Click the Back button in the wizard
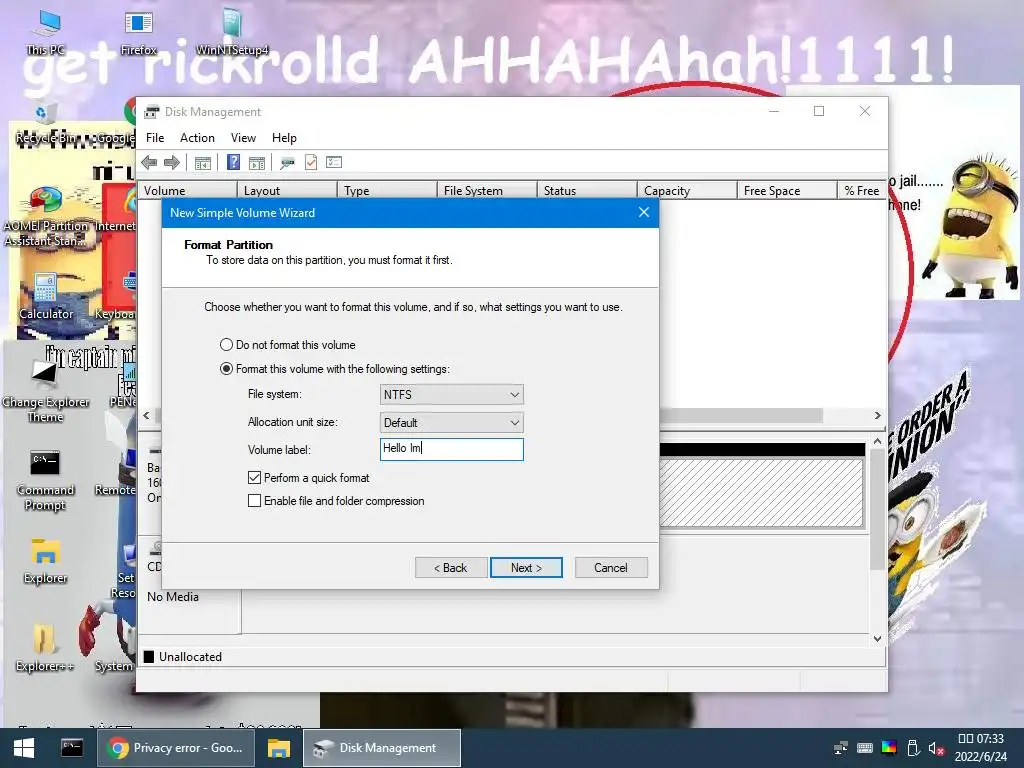Screen dimensions: 1024x768 [x=451, y=568]
